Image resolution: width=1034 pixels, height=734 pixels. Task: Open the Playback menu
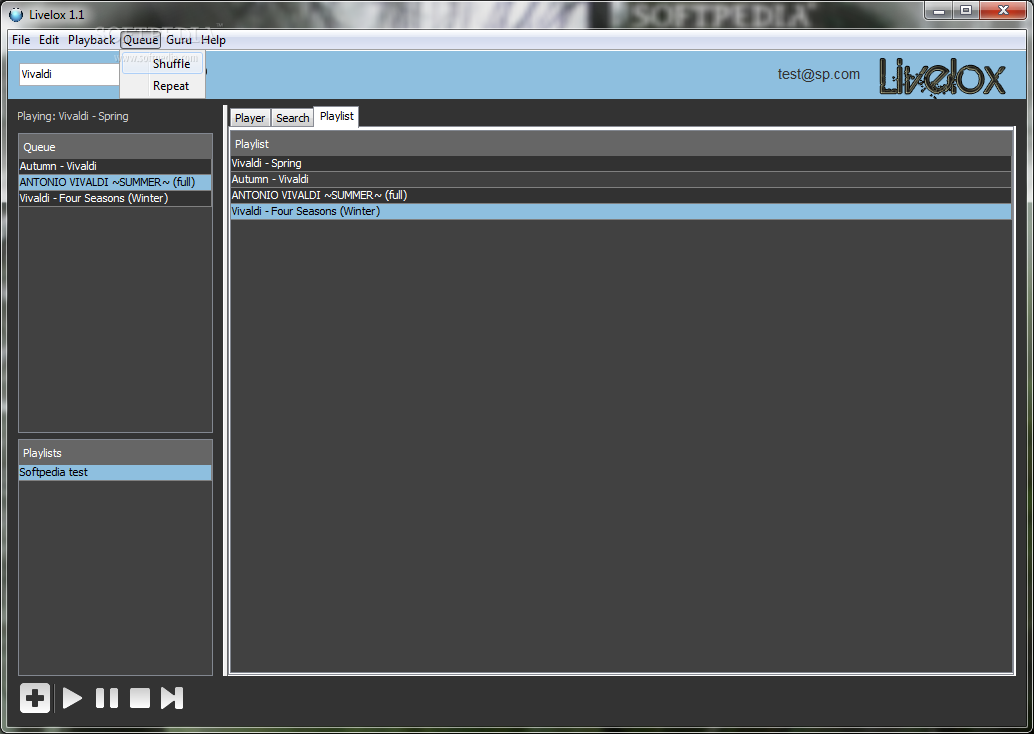(x=92, y=40)
